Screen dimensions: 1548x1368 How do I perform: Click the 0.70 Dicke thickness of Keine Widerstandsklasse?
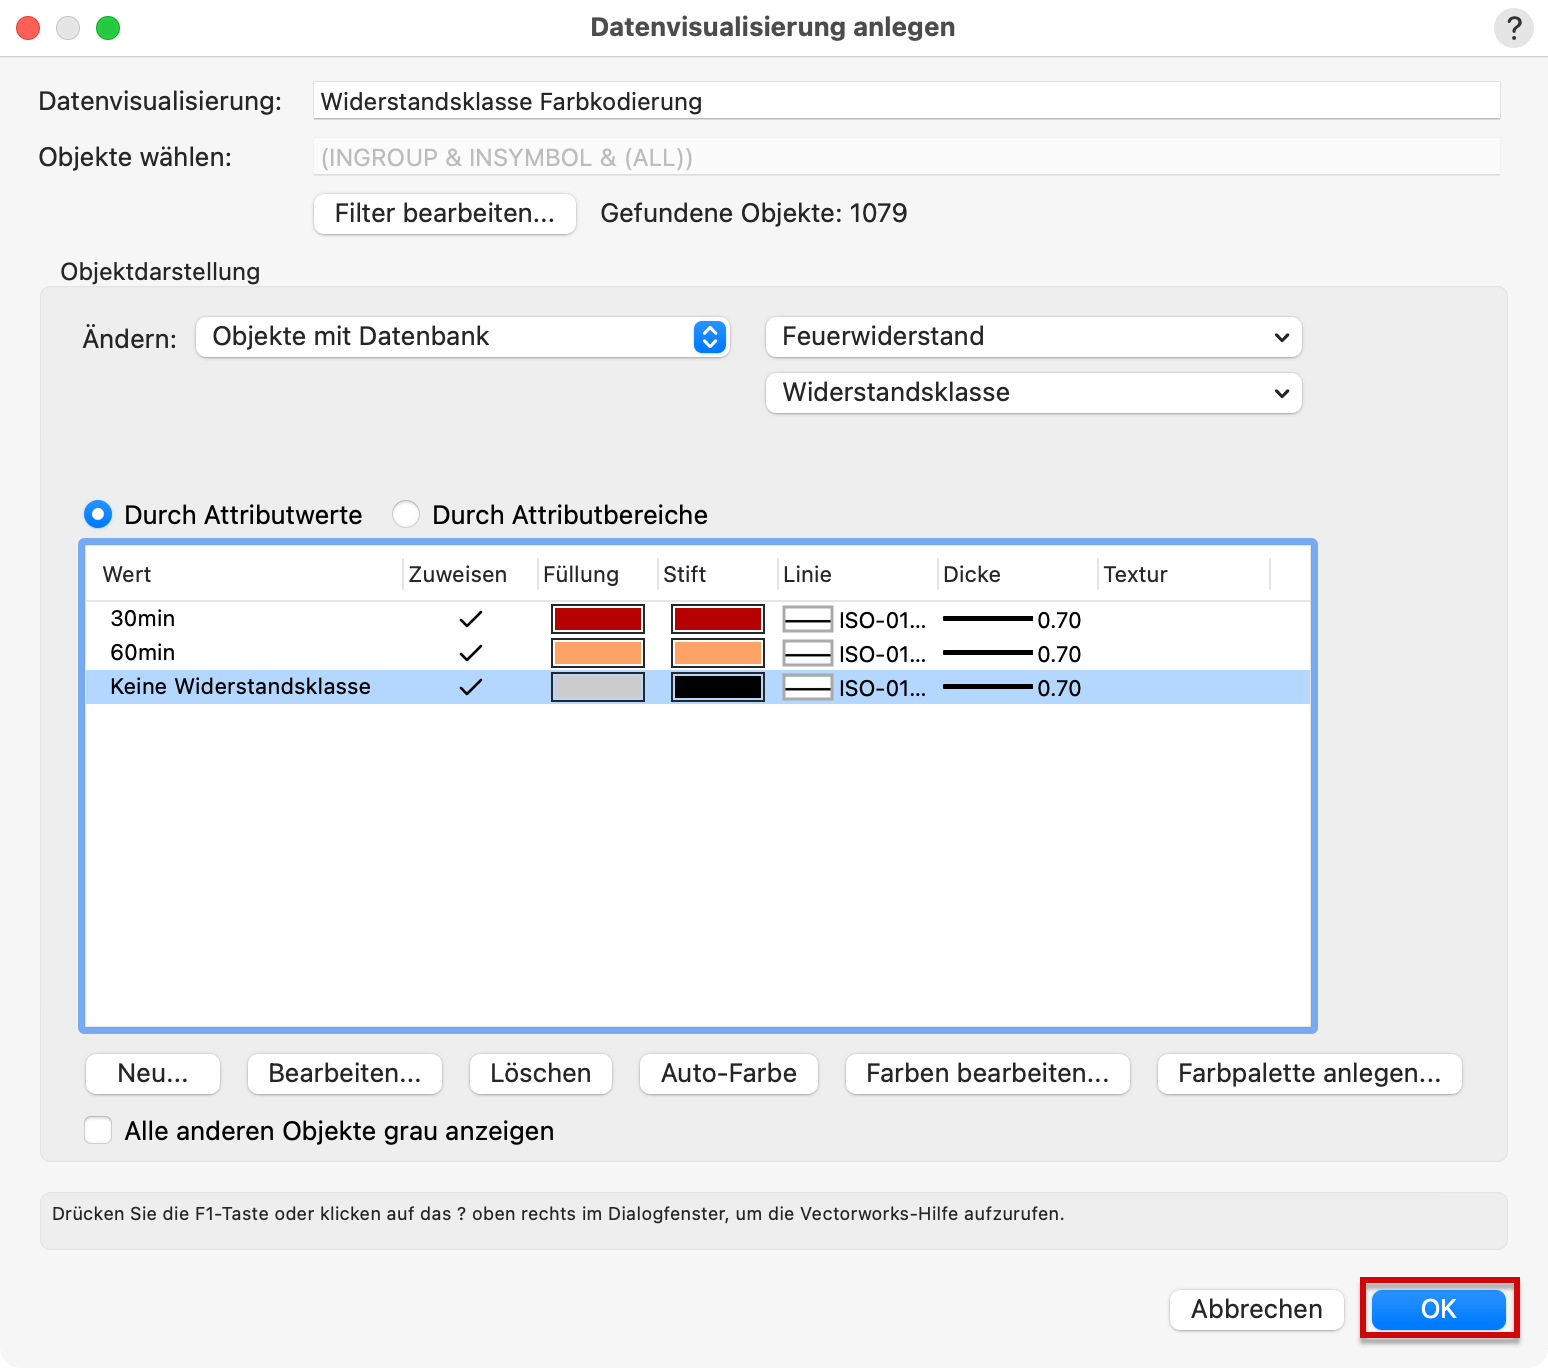pos(1012,688)
